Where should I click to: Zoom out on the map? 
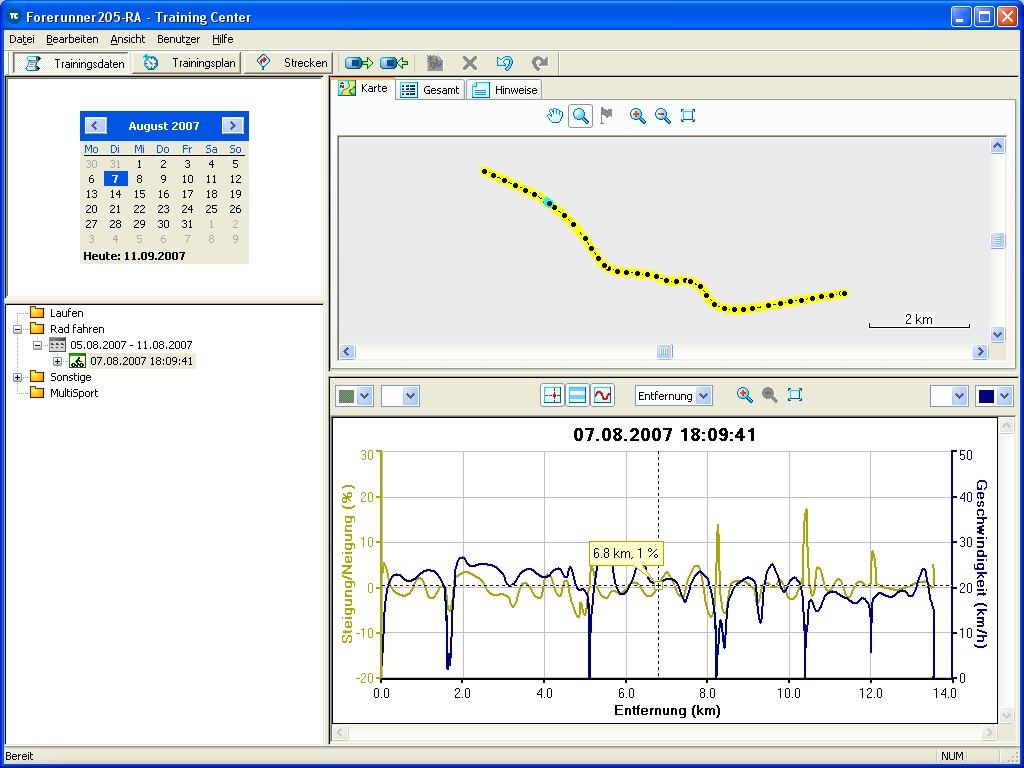[x=662, y=116]
